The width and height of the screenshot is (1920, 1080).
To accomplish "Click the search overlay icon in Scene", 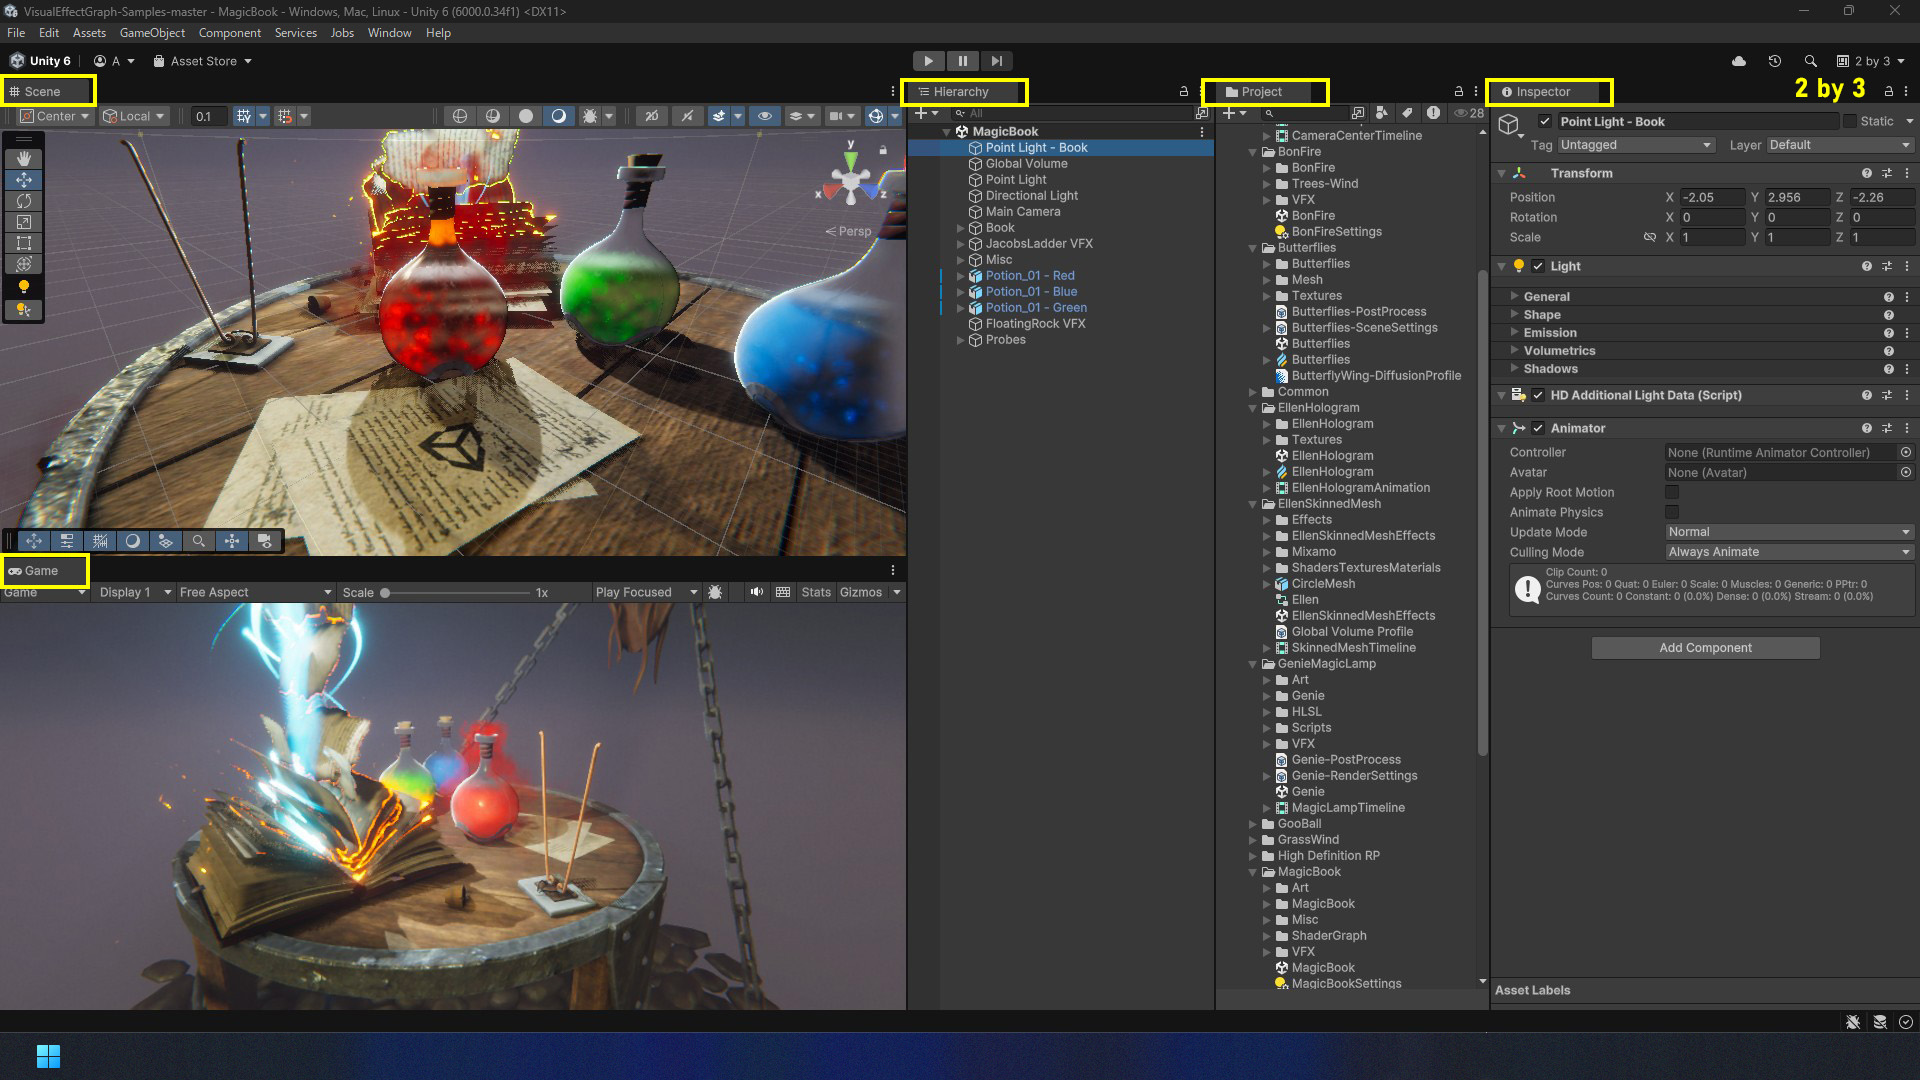I will pos(199,541).
